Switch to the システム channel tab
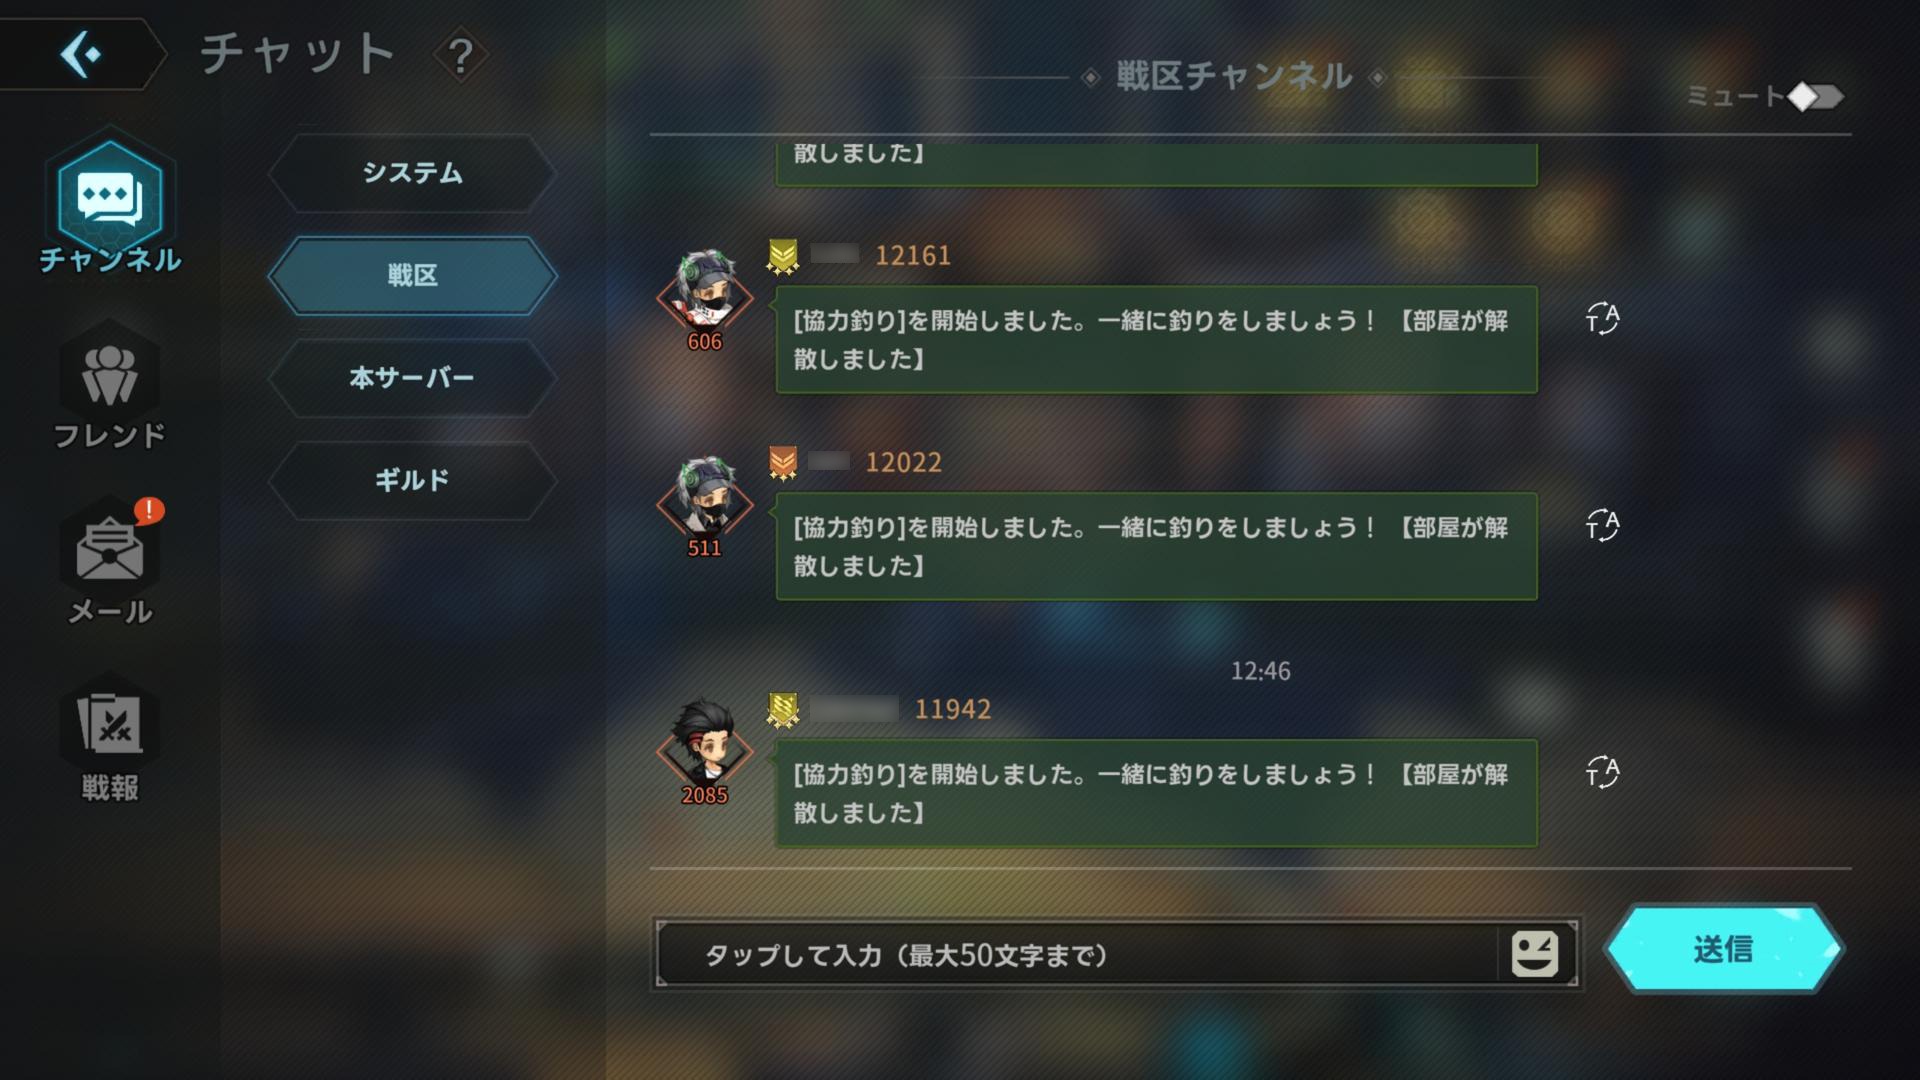This screenshot has height=1080, width=1920. (412, 173)
